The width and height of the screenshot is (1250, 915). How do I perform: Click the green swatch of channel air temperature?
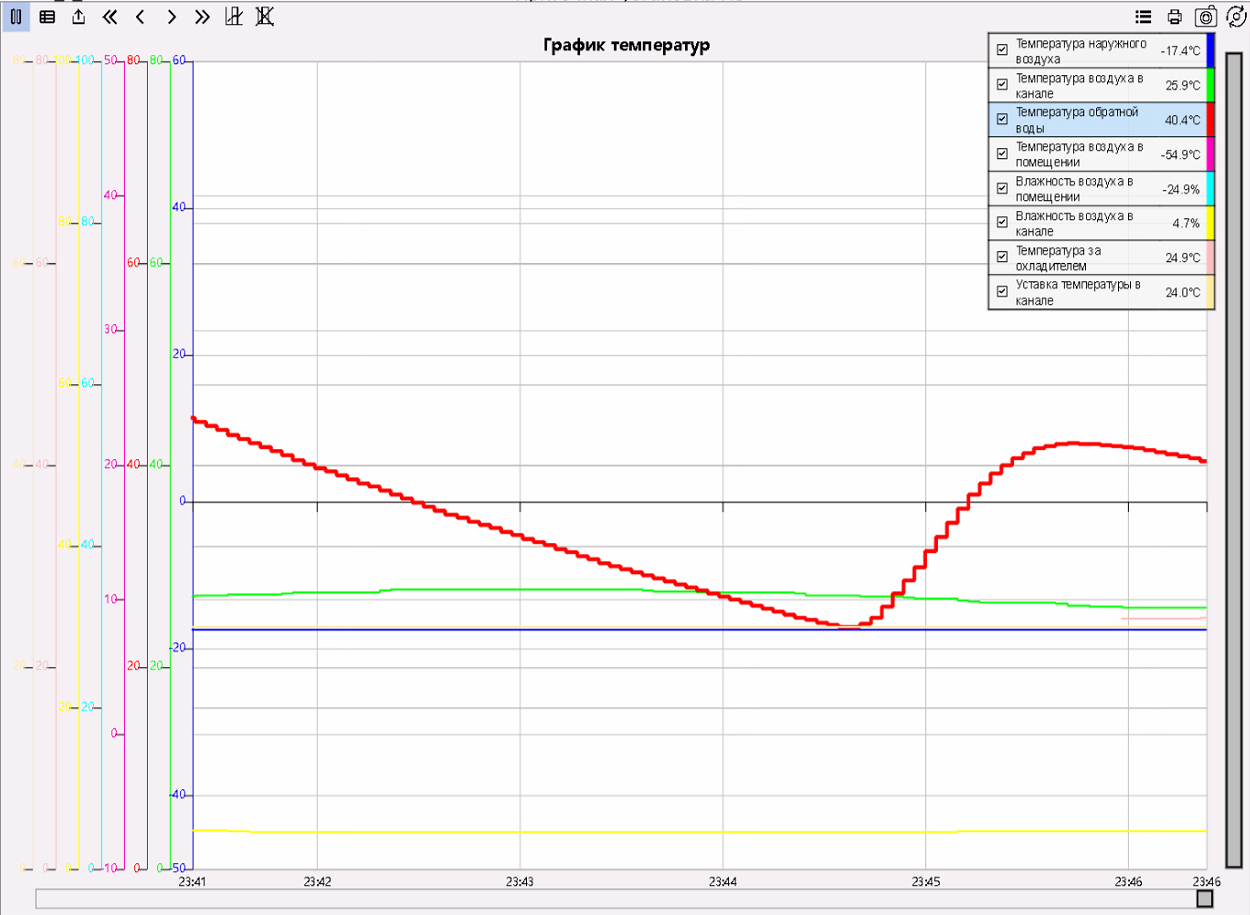(x=1209, y=85)
